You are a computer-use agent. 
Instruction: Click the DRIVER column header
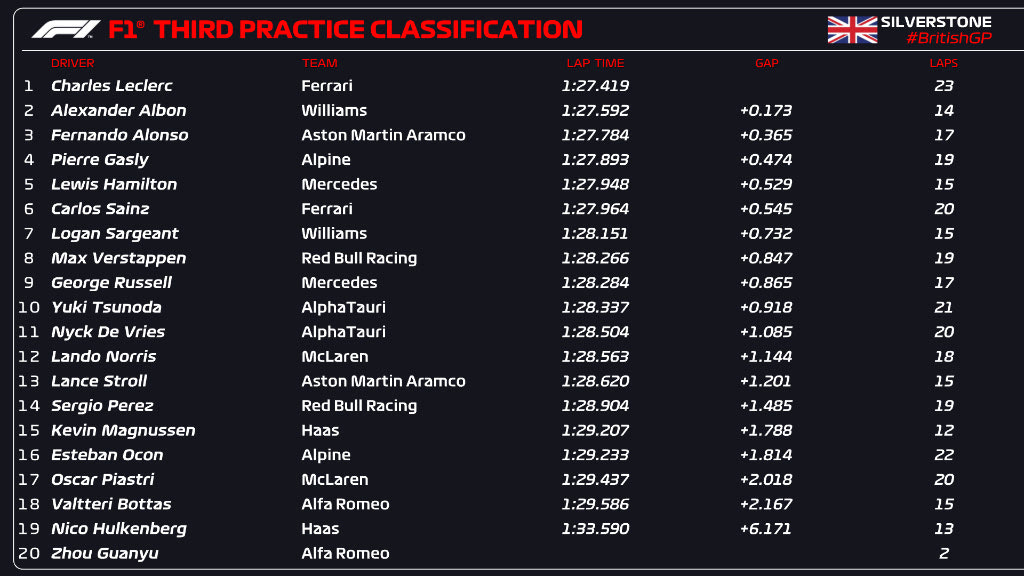tap(72, 63)
